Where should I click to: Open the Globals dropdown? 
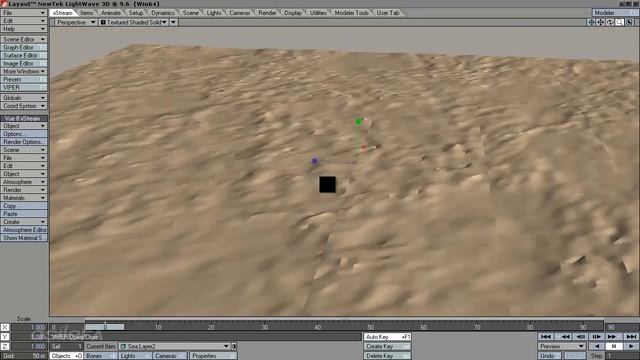[24, 98]
